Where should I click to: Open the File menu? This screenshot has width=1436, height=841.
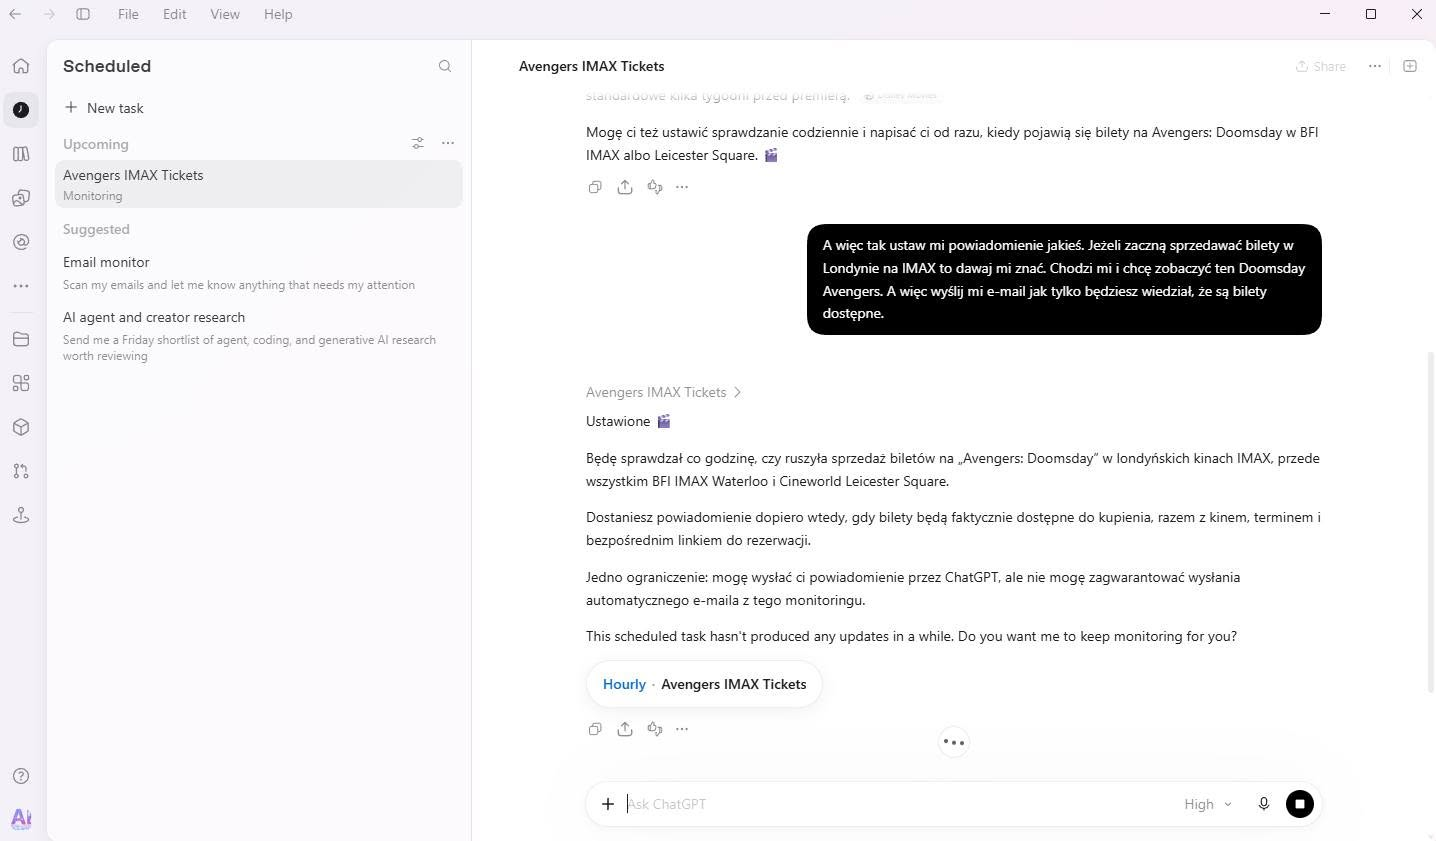pos(128,14)
